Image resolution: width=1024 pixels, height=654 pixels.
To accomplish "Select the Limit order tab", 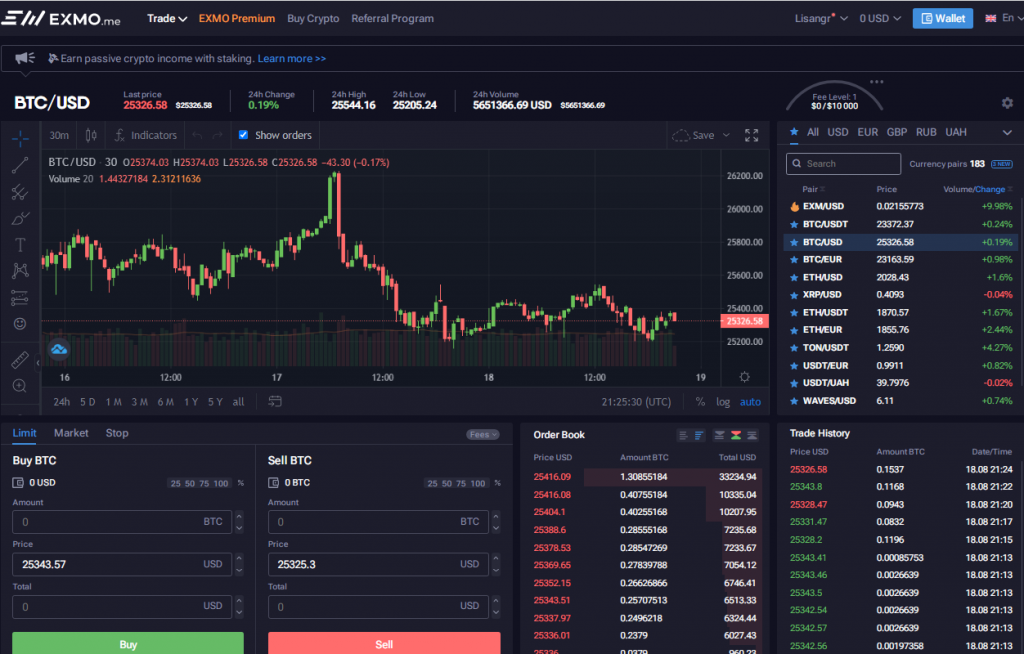I will (x=24, y=433).
